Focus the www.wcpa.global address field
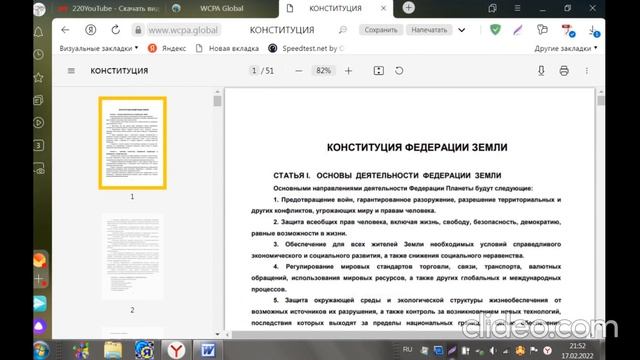640x360 pixels. tap(183, 30)
